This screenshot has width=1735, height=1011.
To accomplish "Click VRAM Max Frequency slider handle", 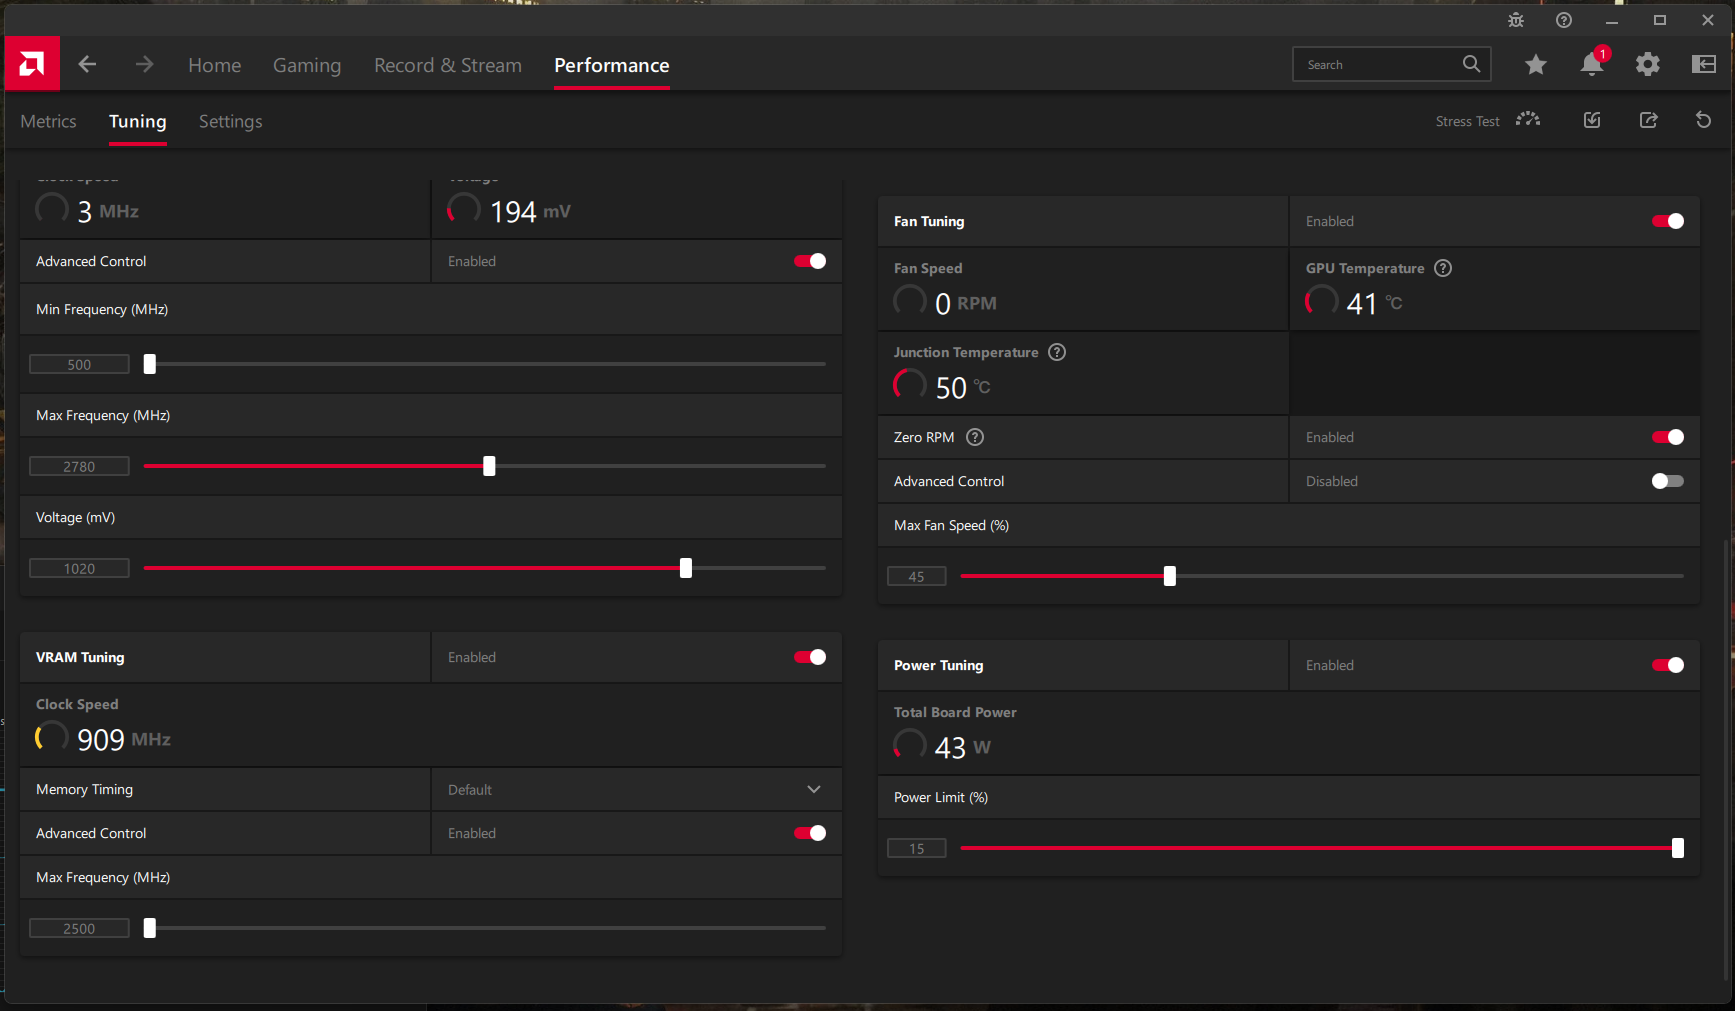I will 150,928.
